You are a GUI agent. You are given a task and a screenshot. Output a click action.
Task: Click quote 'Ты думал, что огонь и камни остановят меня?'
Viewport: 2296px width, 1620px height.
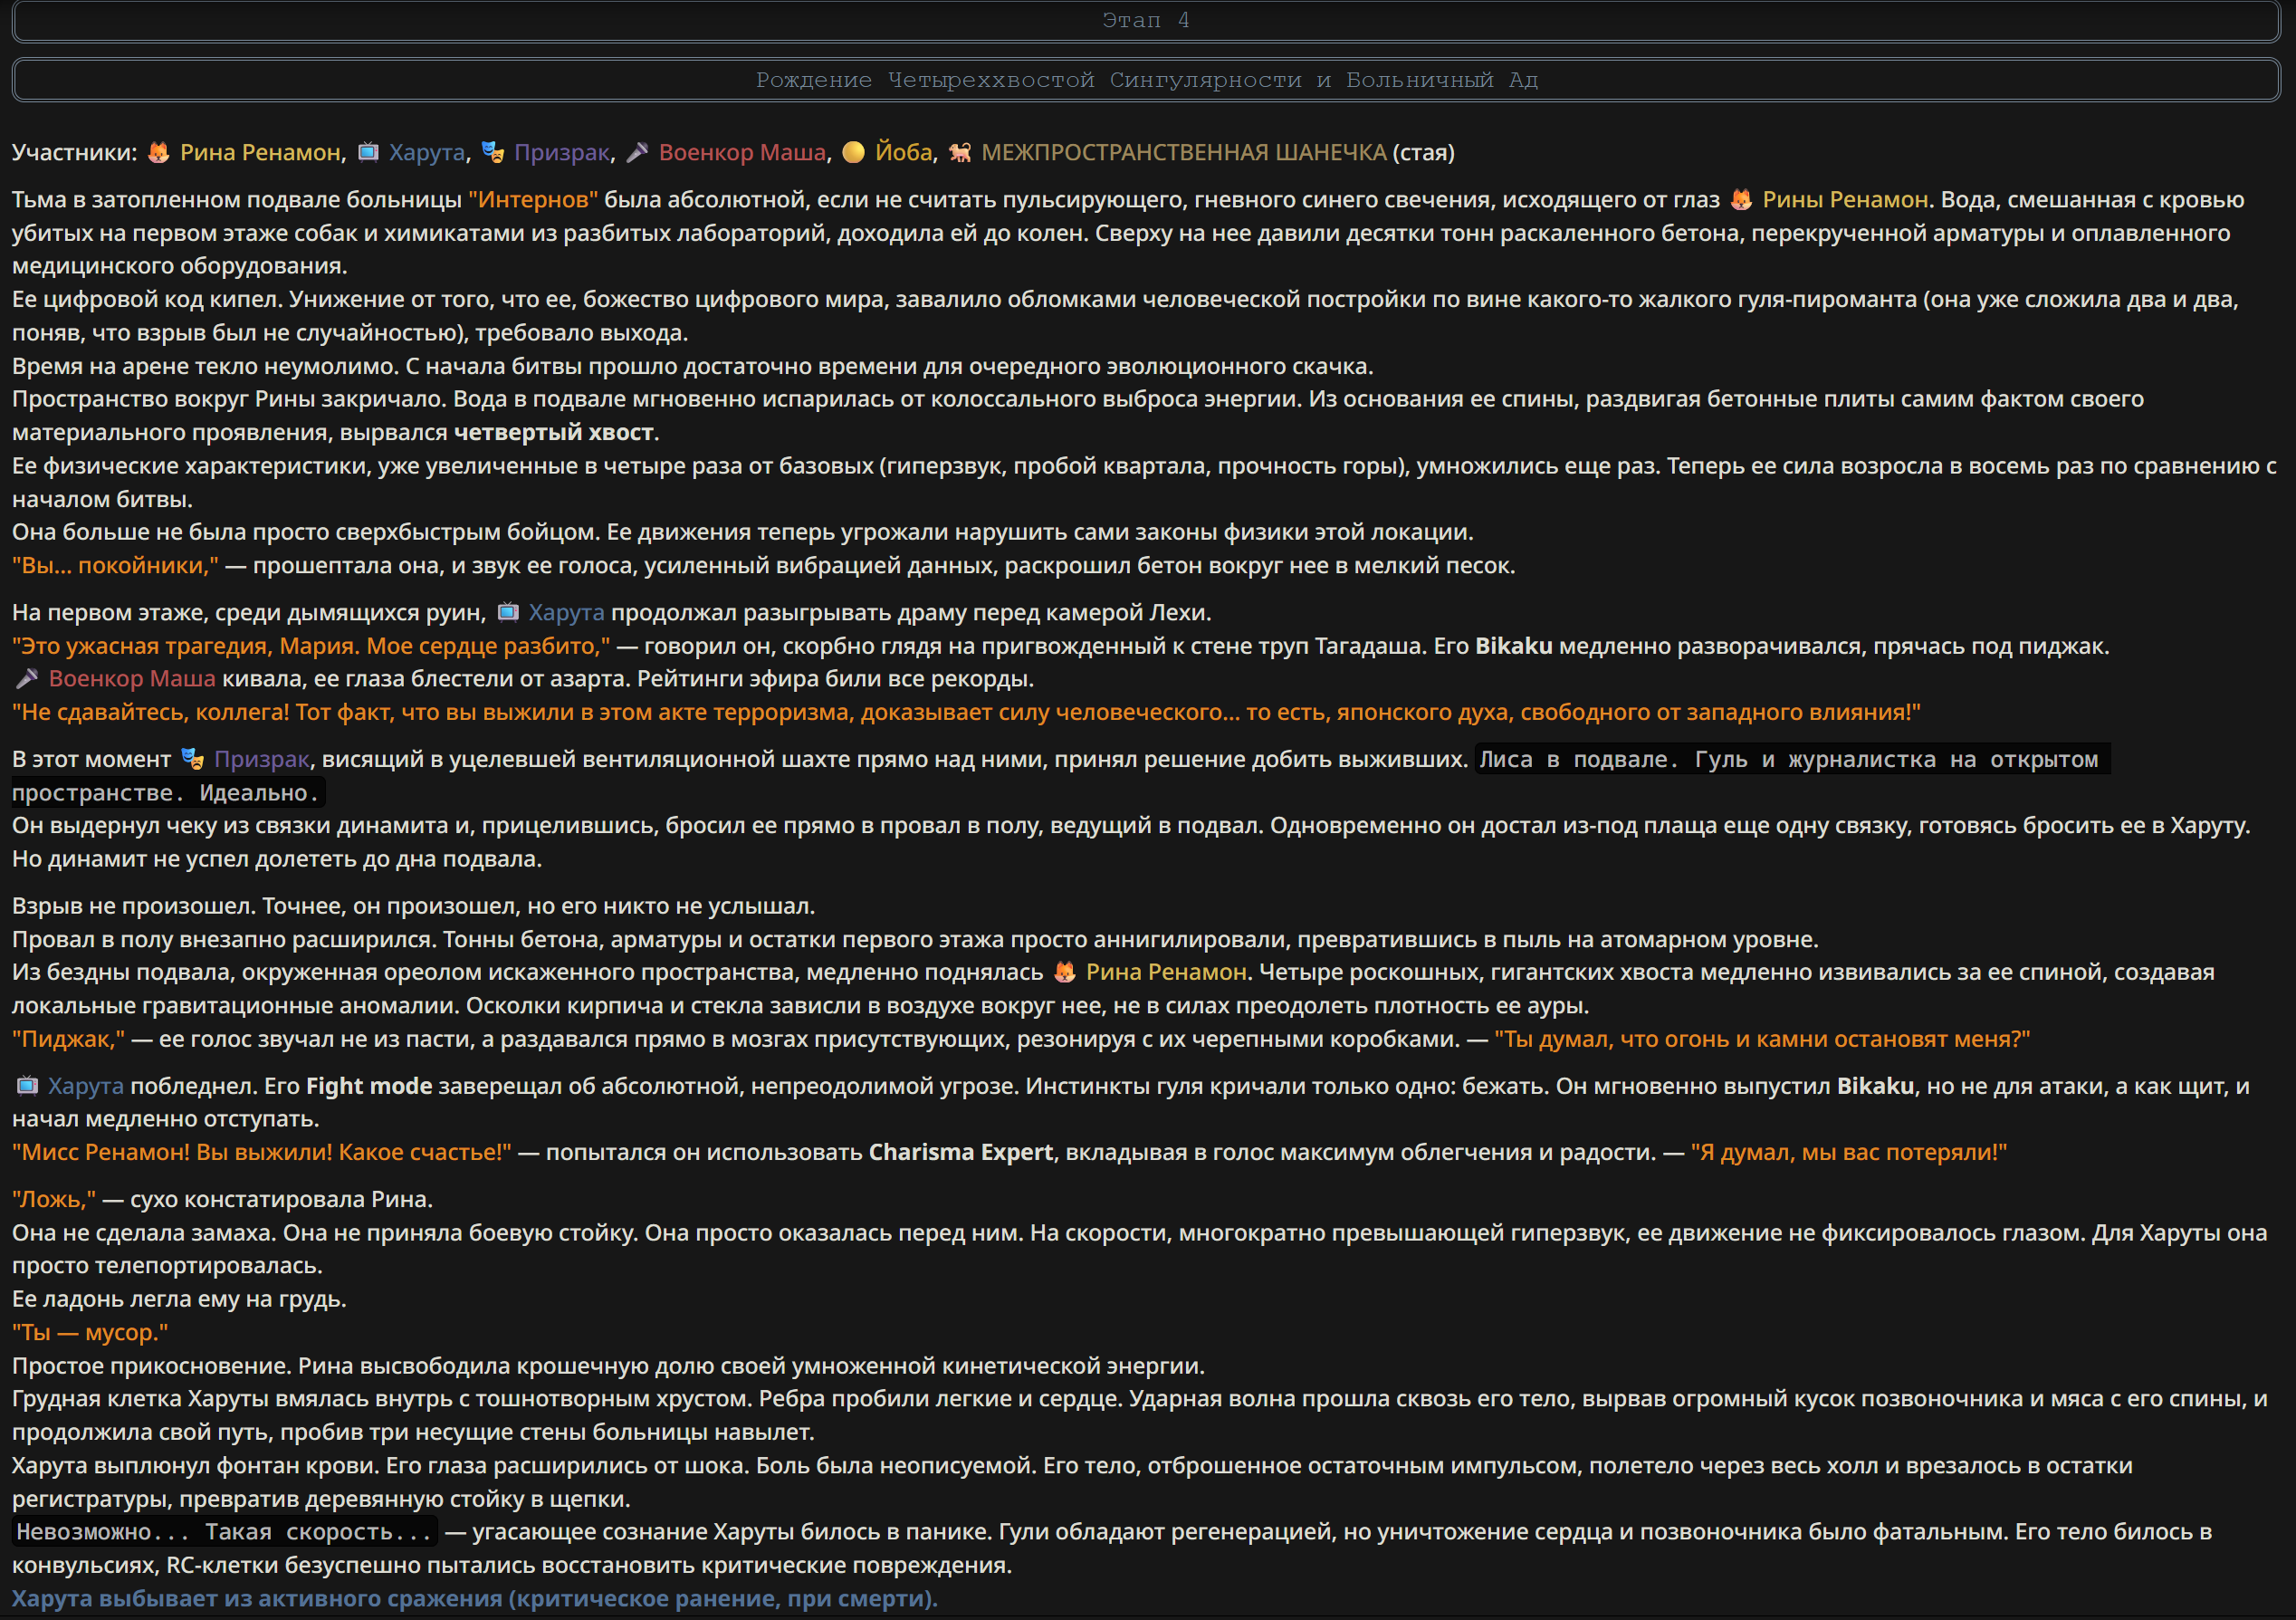[1762, 1039]
